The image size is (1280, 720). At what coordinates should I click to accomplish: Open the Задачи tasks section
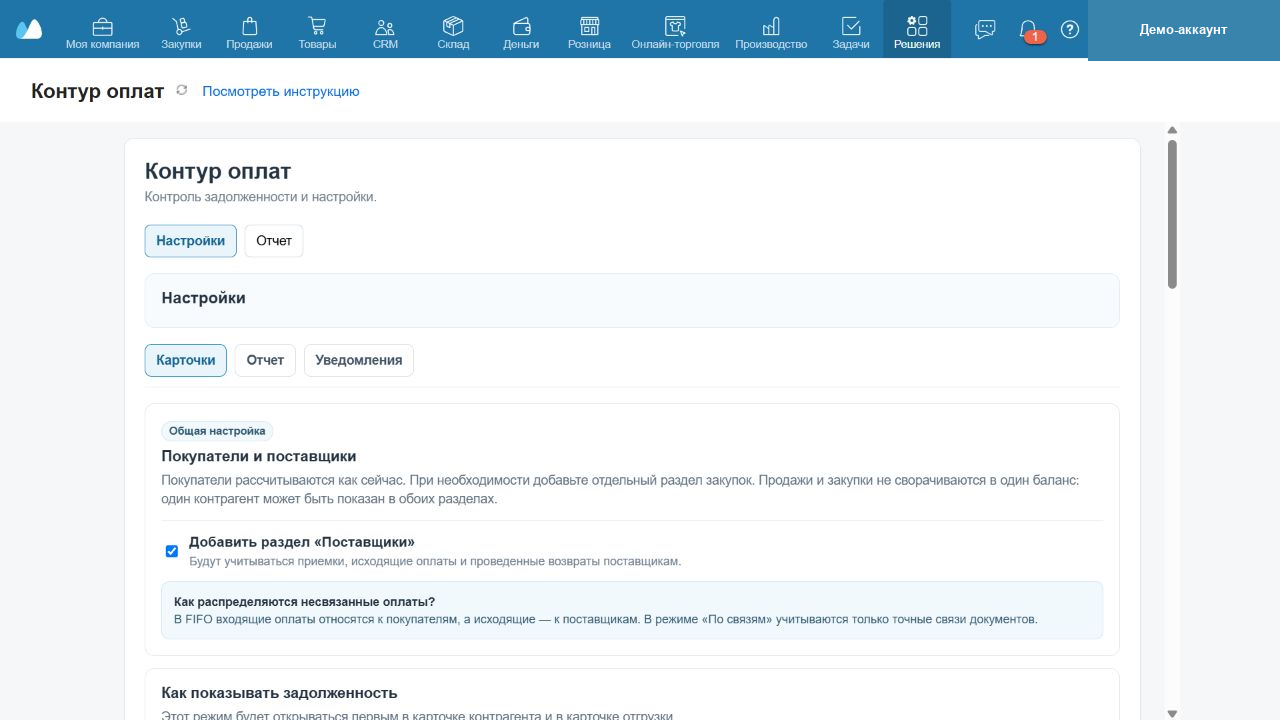tap(851, 33)
